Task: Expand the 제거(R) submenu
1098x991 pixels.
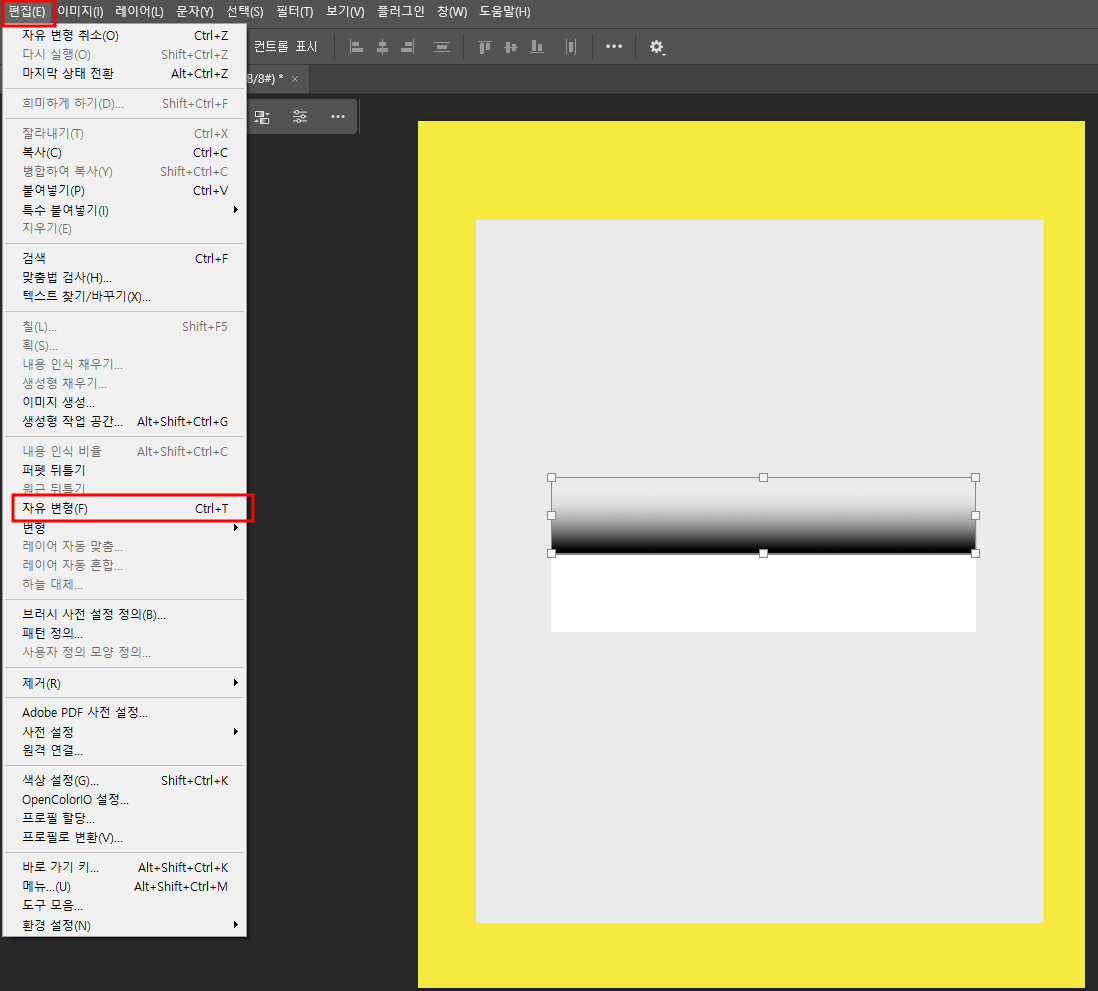Action: click(x=125, y=683)
